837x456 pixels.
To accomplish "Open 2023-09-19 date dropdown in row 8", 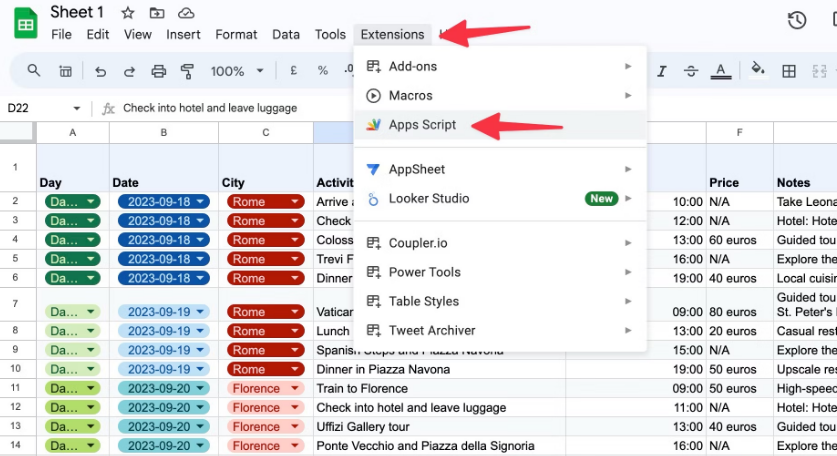I will tap(200, 331).
